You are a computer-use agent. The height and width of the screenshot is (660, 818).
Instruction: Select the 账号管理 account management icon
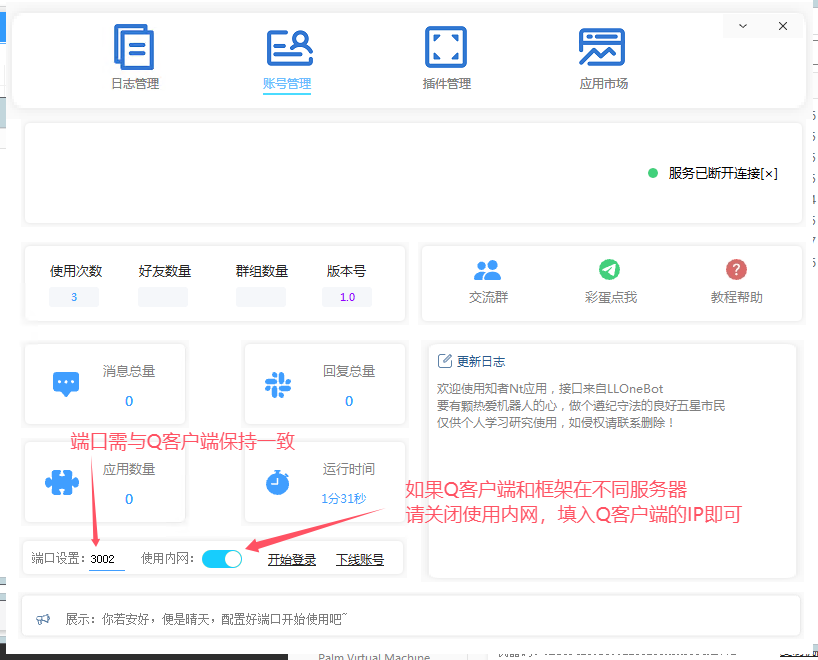tap(290, 47)
